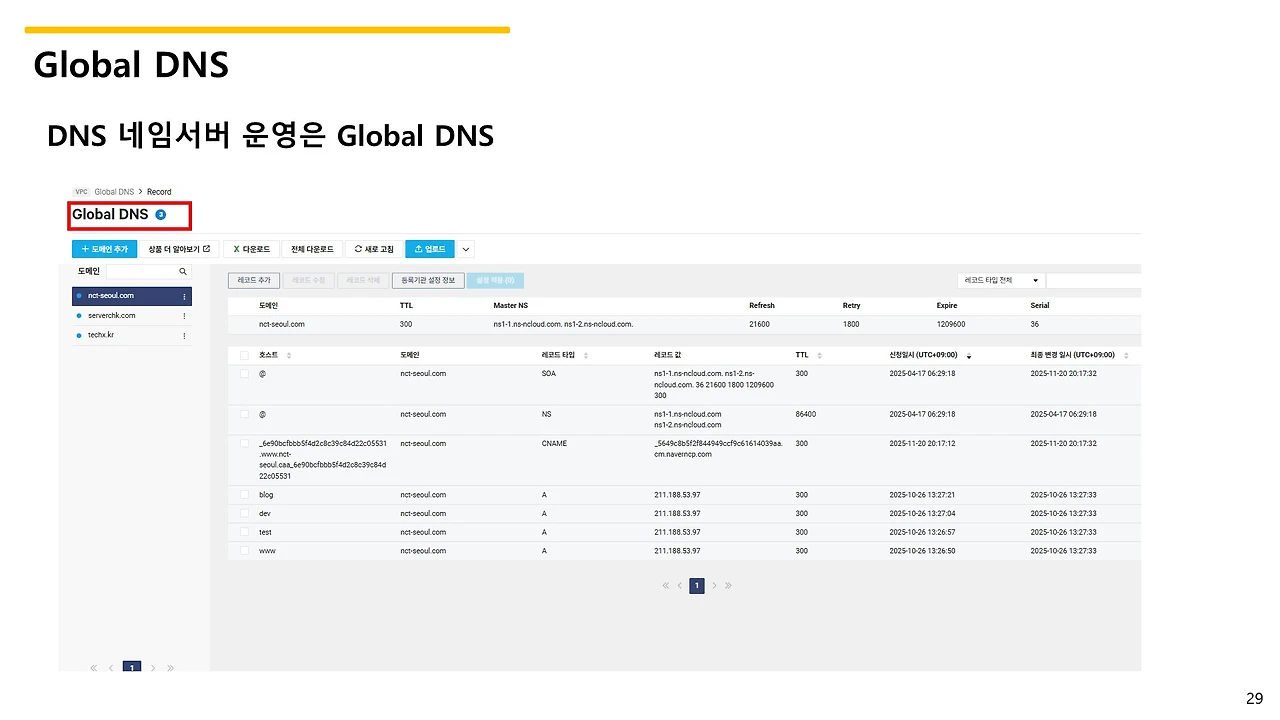Select page 1 in domain list pagination
The width and height of the screenshot is (1280, 720).
[x=132, y=667]
